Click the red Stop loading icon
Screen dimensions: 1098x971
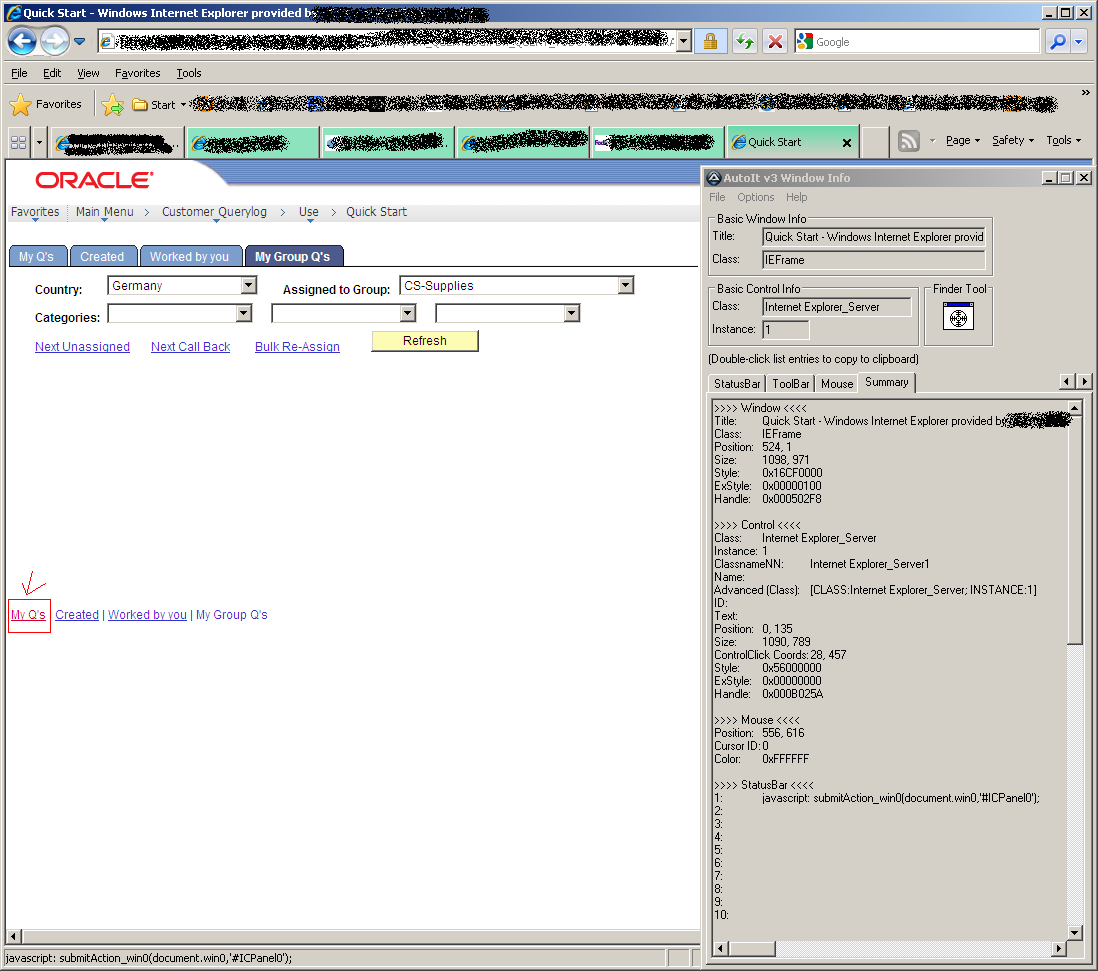pos(774,41)
